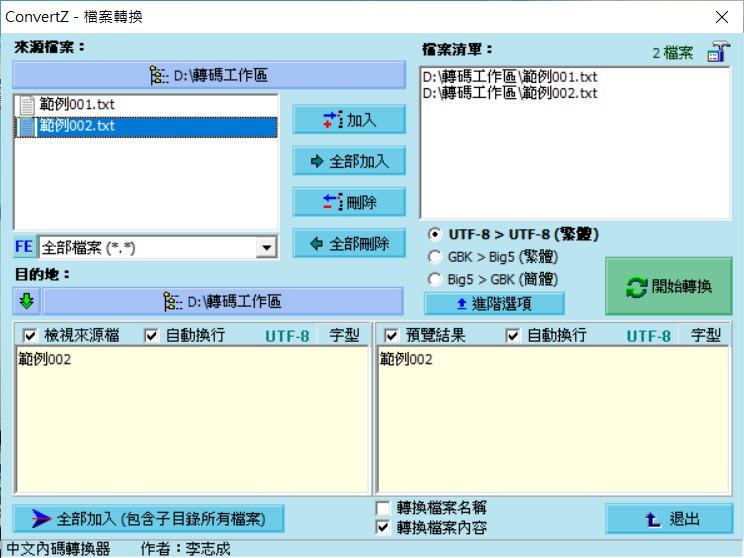The height and width of the screenshot is (558, 744).
Task: Exit via the 退出 button
Action: pos(669,519)
